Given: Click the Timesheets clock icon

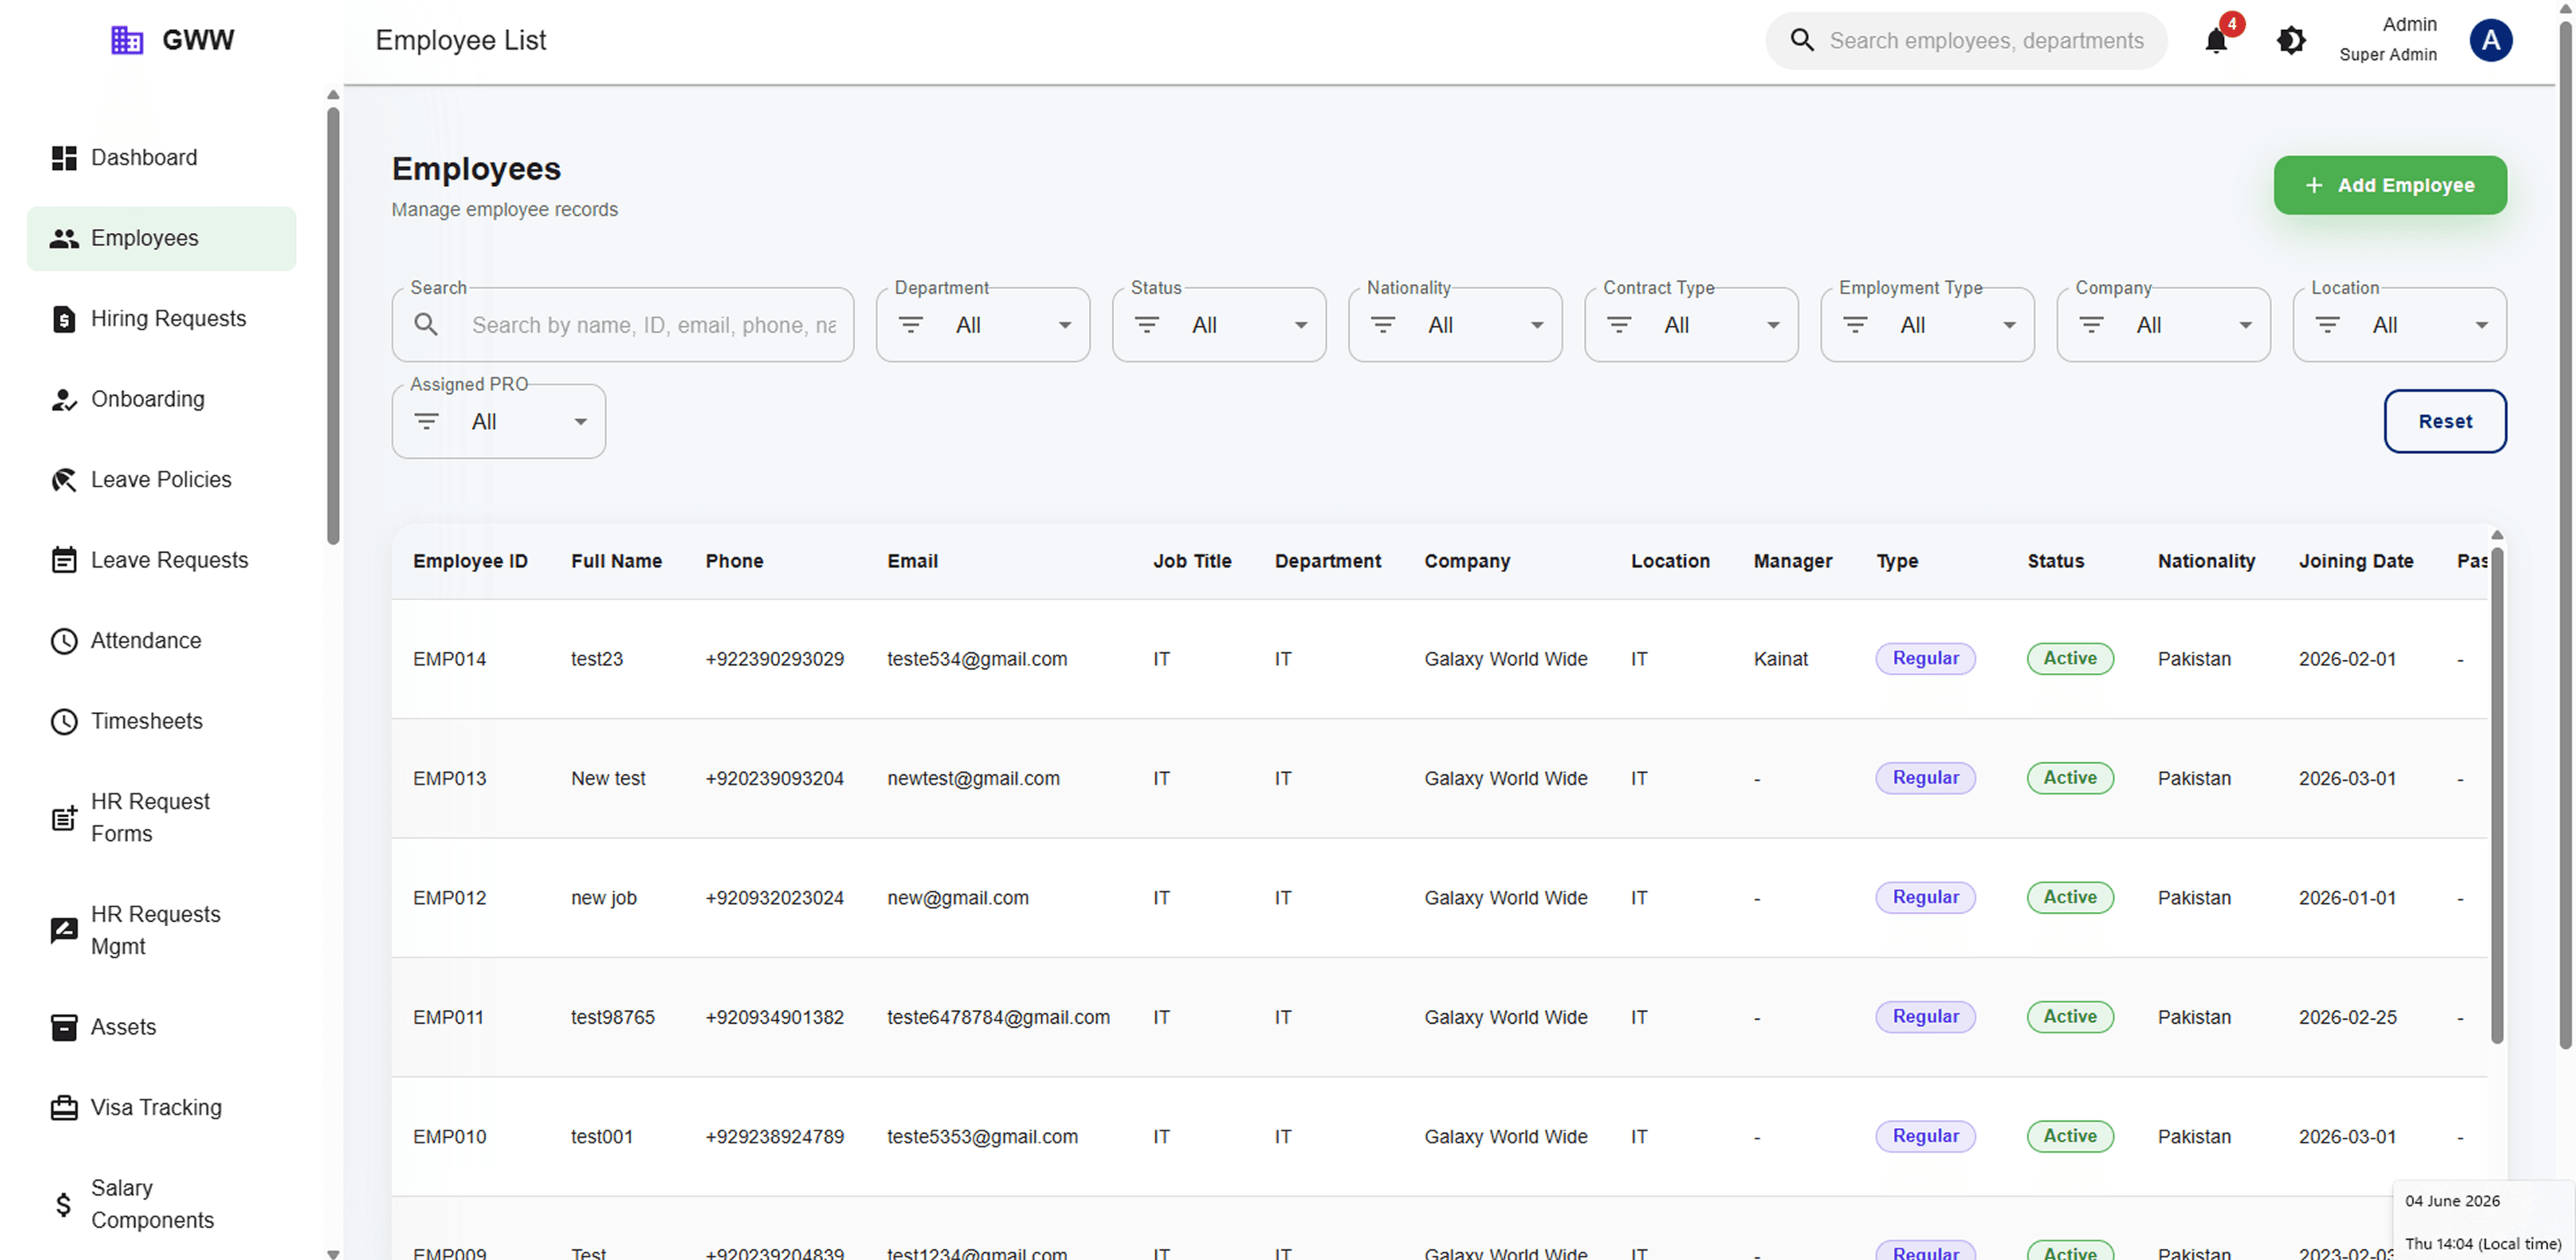Looking at the screenshot, I should 64,721.
